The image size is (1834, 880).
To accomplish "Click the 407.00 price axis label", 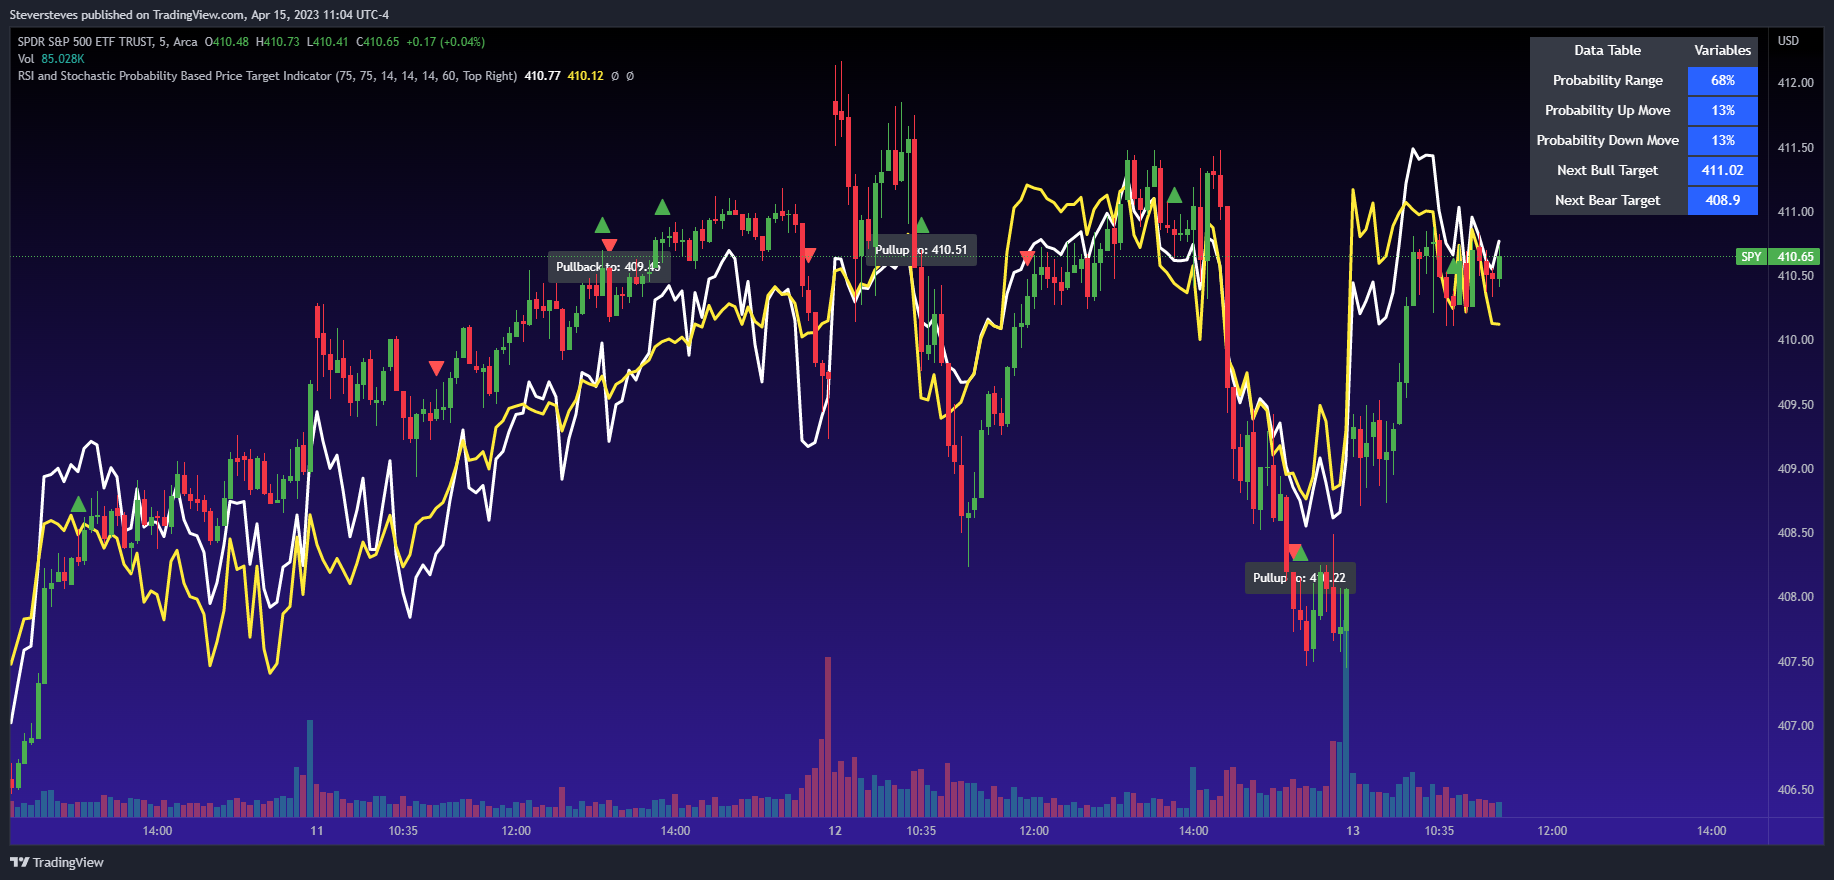I will [1795, 726].
